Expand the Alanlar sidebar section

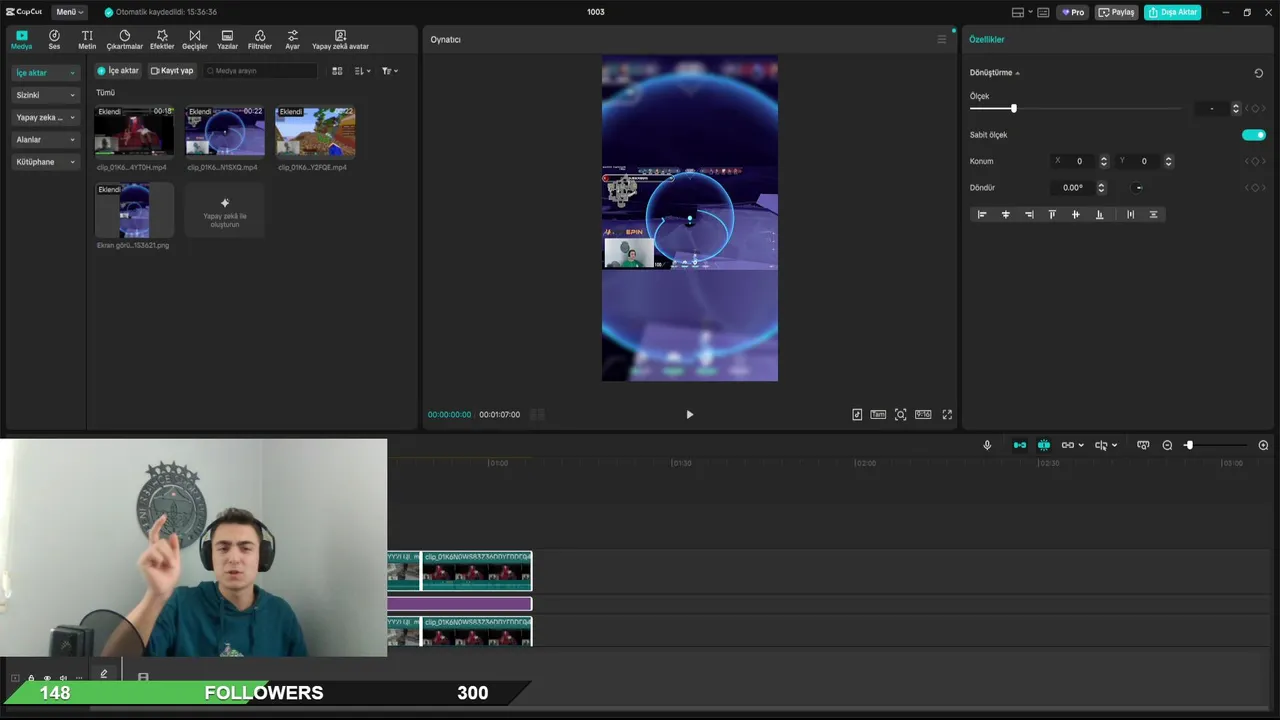[45, 139]
